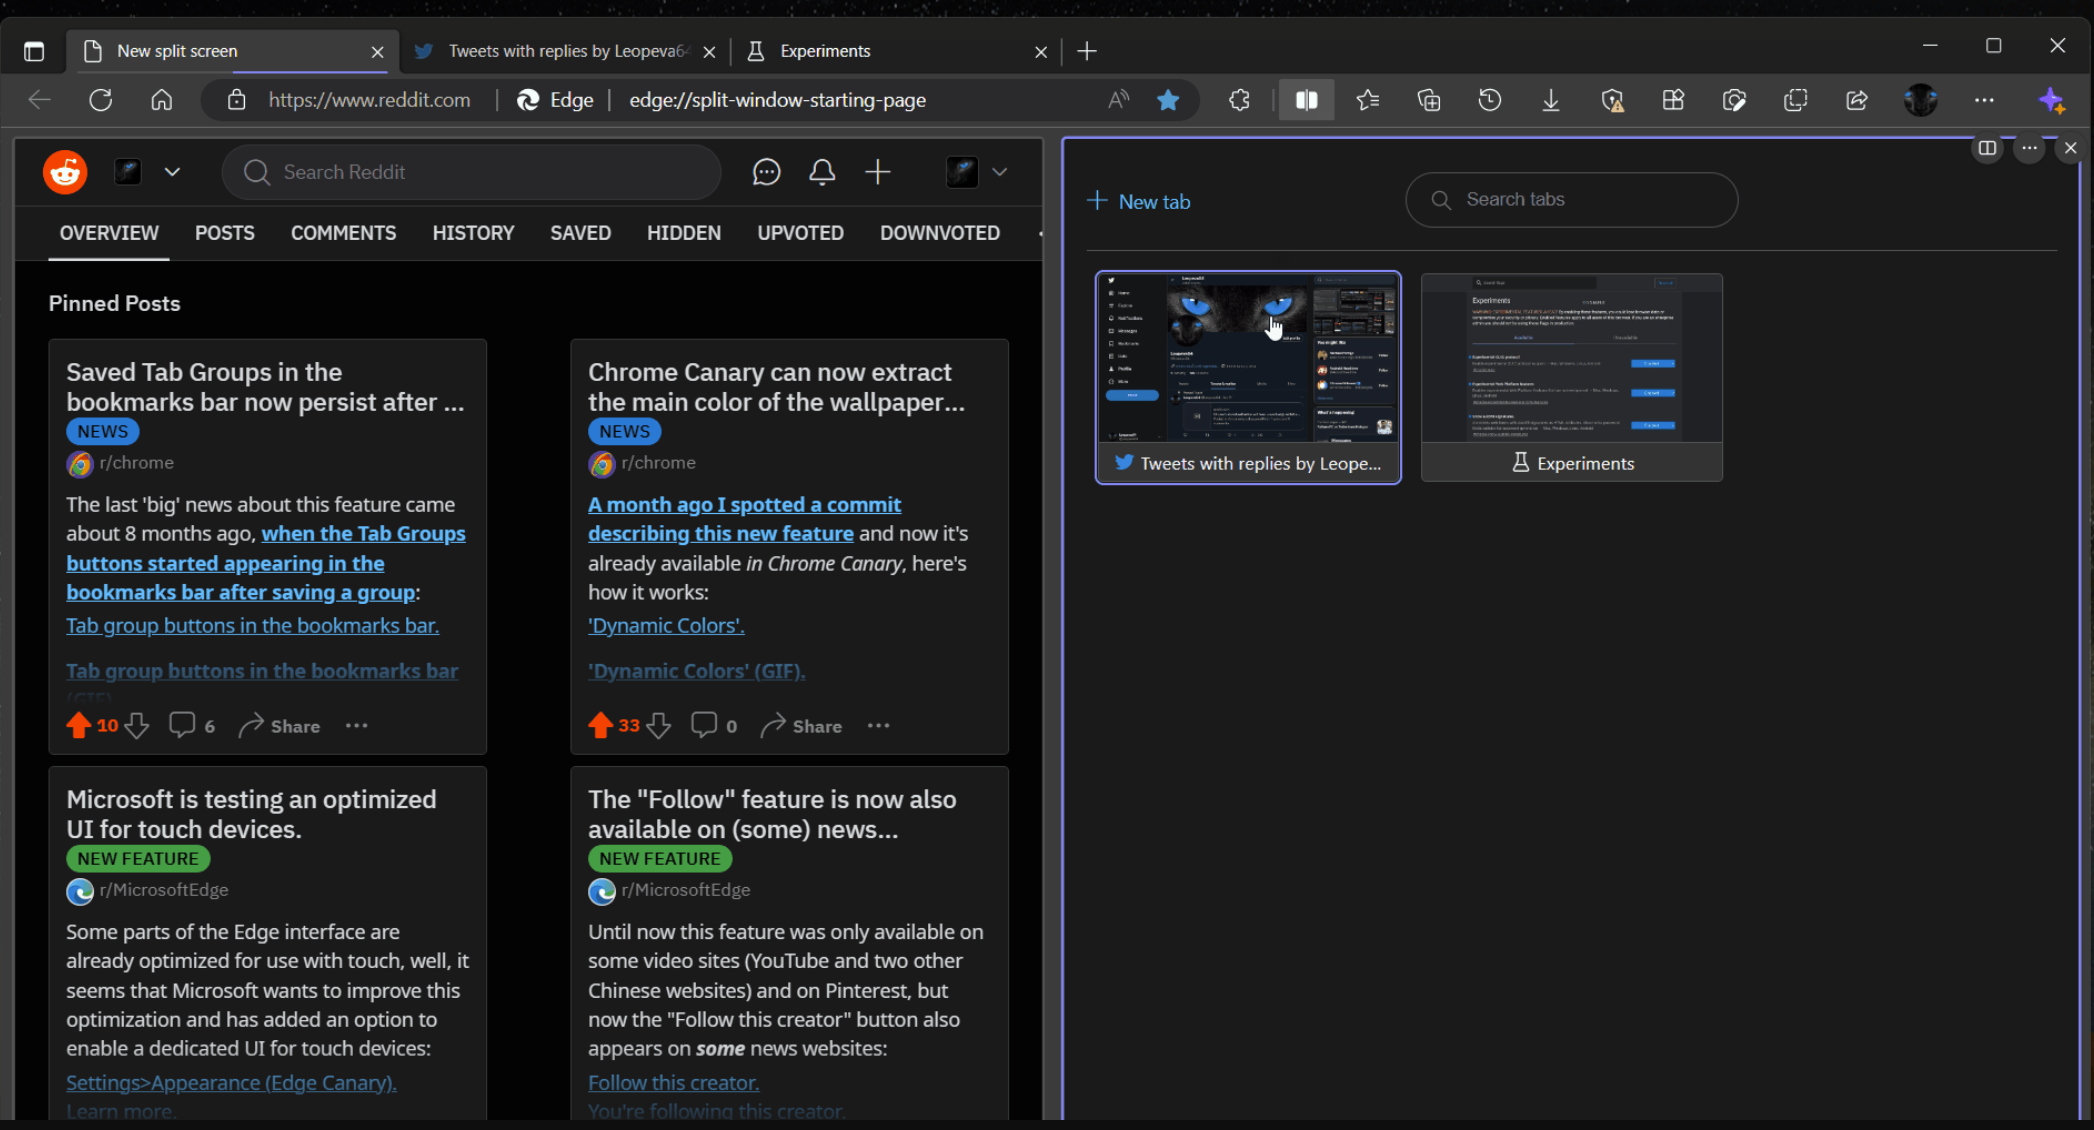Open Edge History toolbar icon
Viewport: 2094px width, 1130px height.
click(x=1490, y=100)
